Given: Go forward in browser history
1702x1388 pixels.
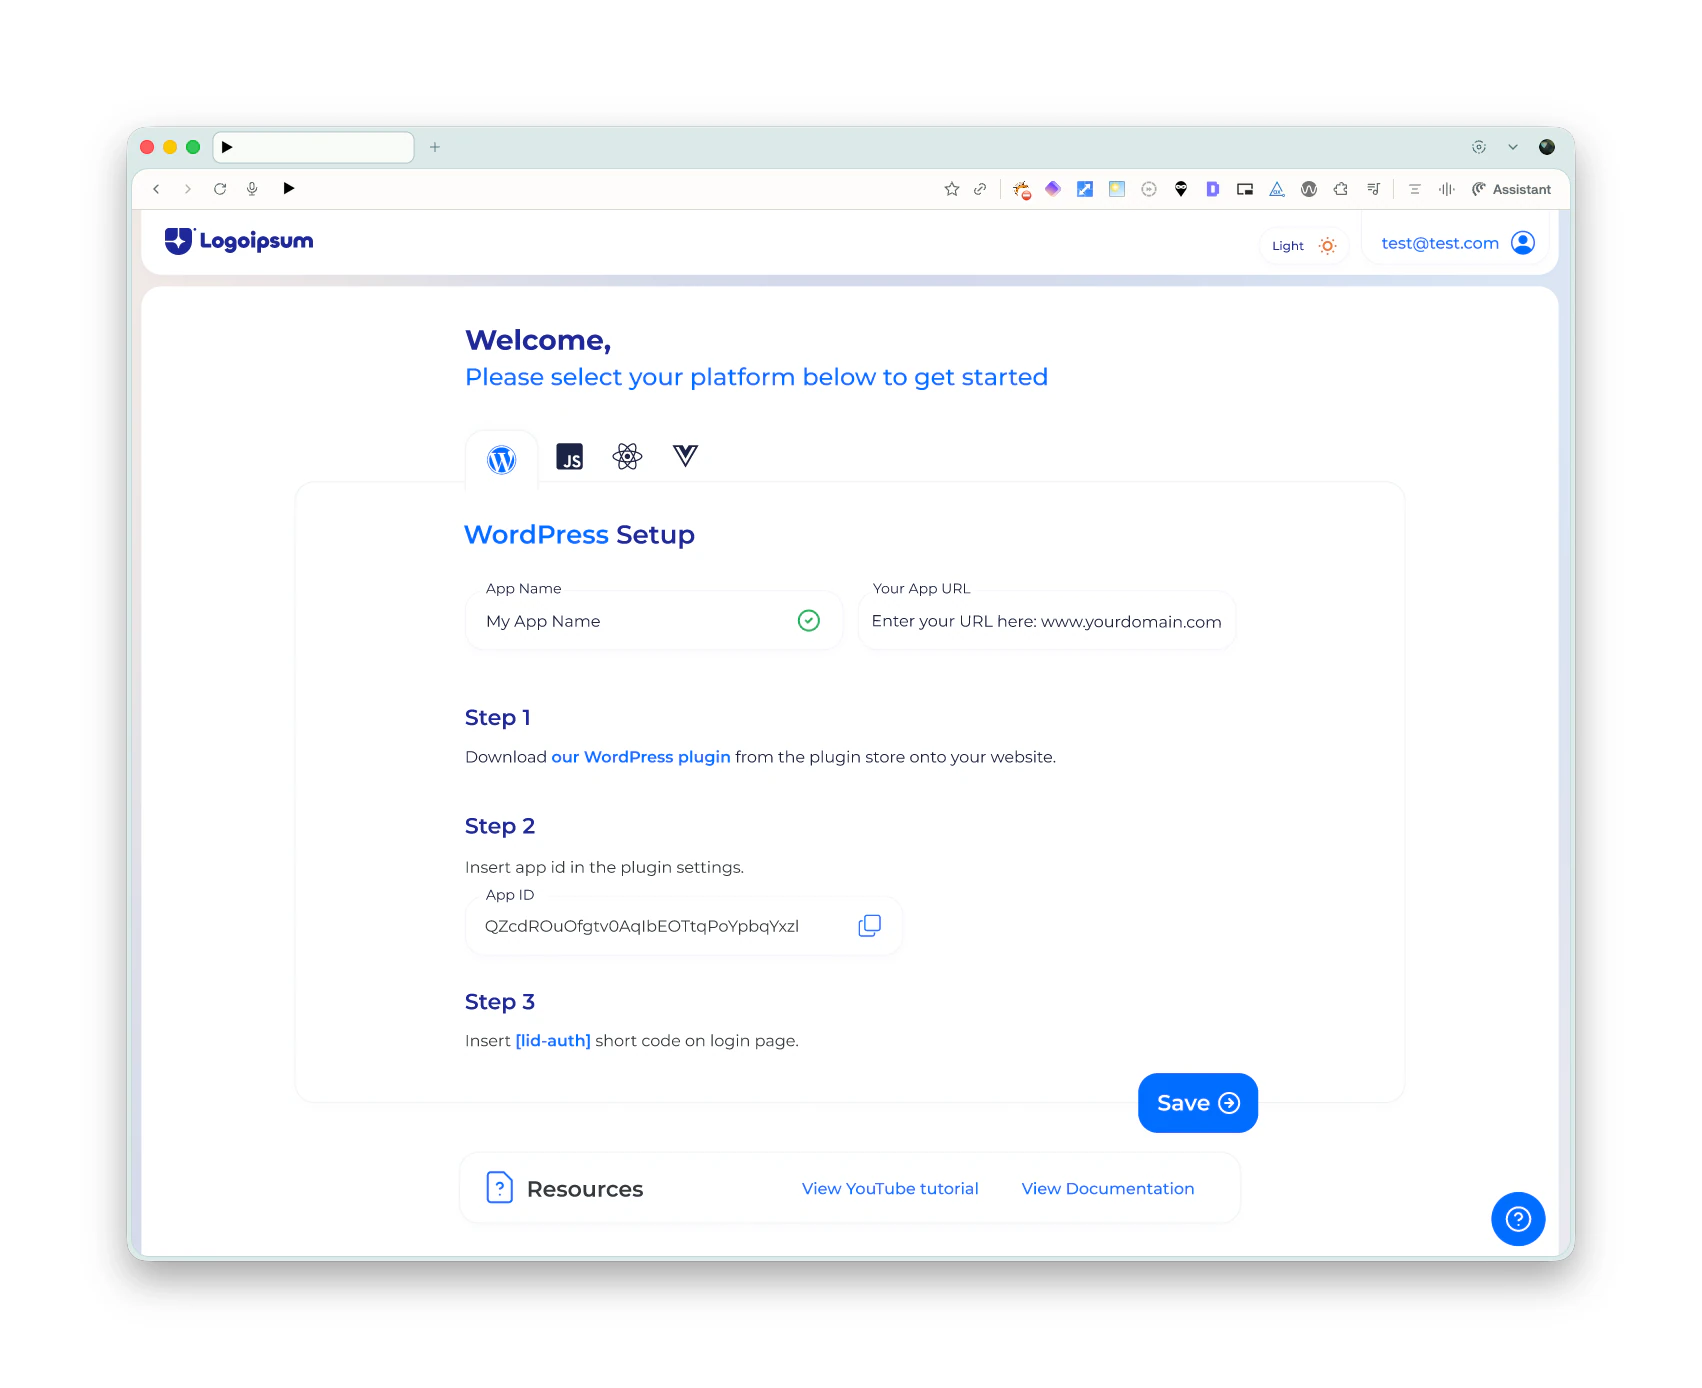Looking at the screenshot, I should pos(187,189).
